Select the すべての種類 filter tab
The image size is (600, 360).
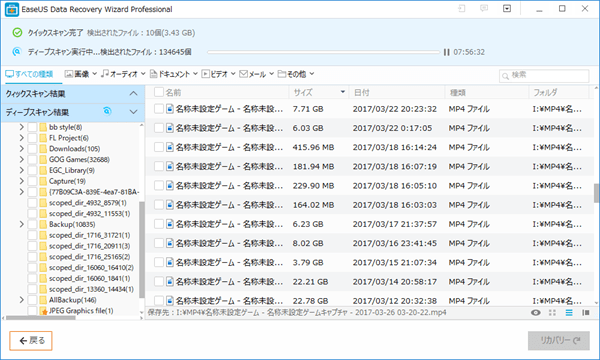coord(29,74)
